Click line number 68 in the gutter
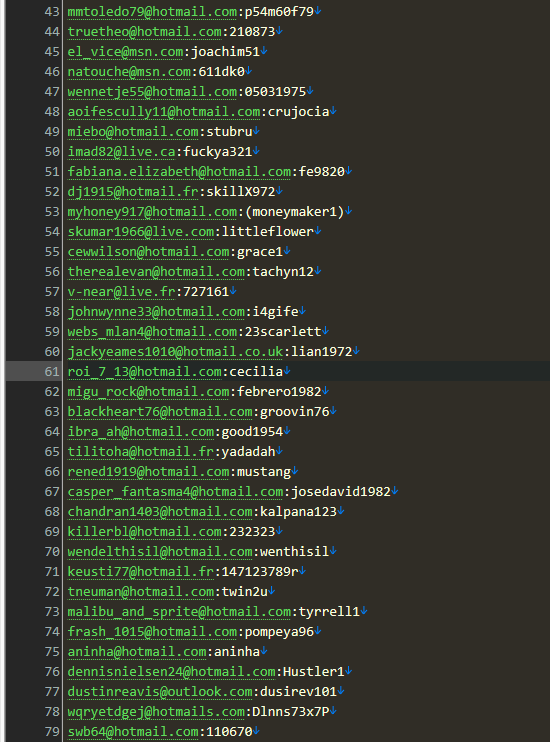This screenshot has width=550, height=742. coord(52,512)
